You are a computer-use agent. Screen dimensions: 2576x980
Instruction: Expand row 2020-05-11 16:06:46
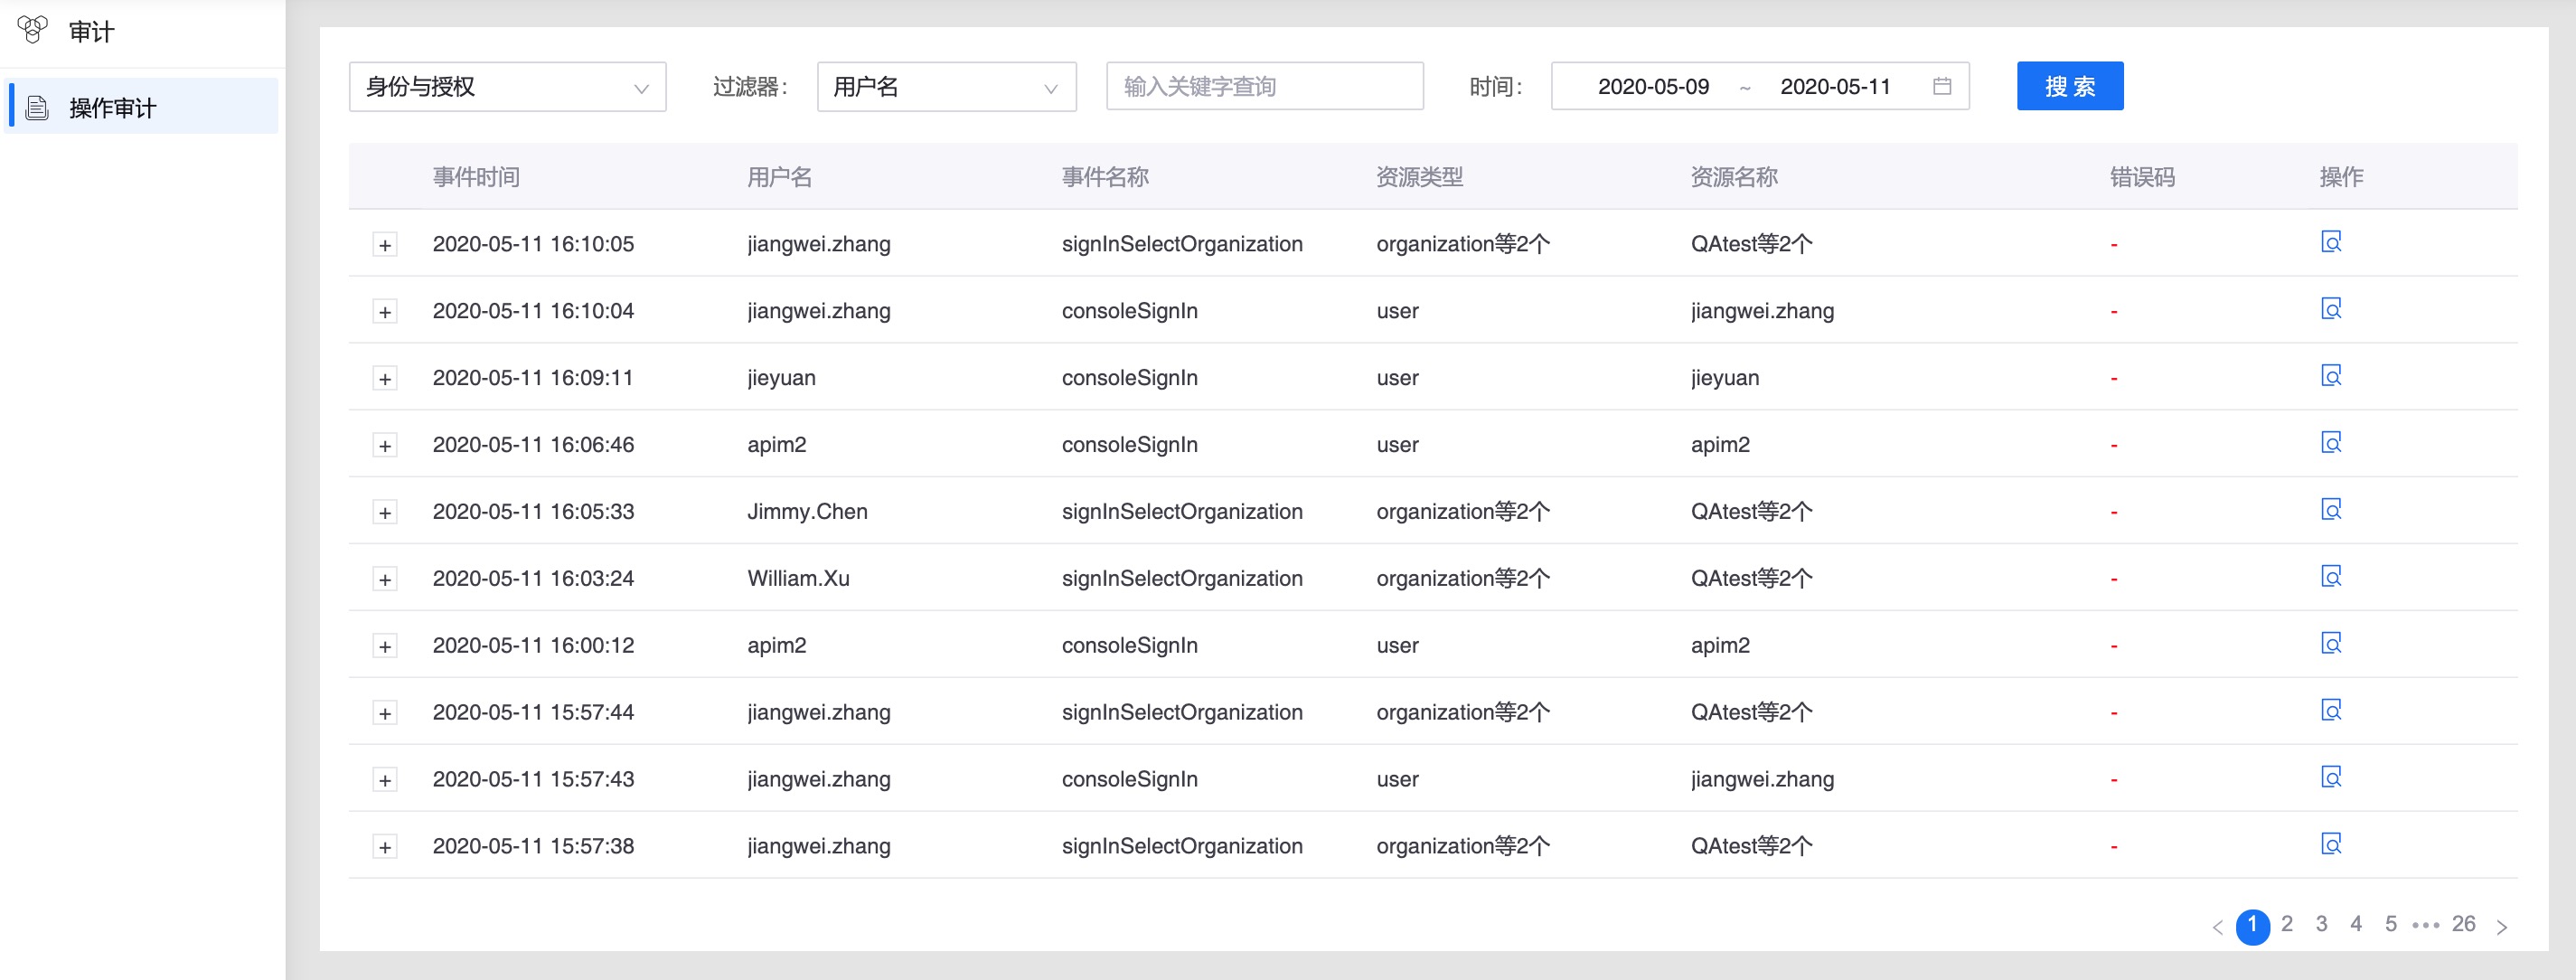385,446
